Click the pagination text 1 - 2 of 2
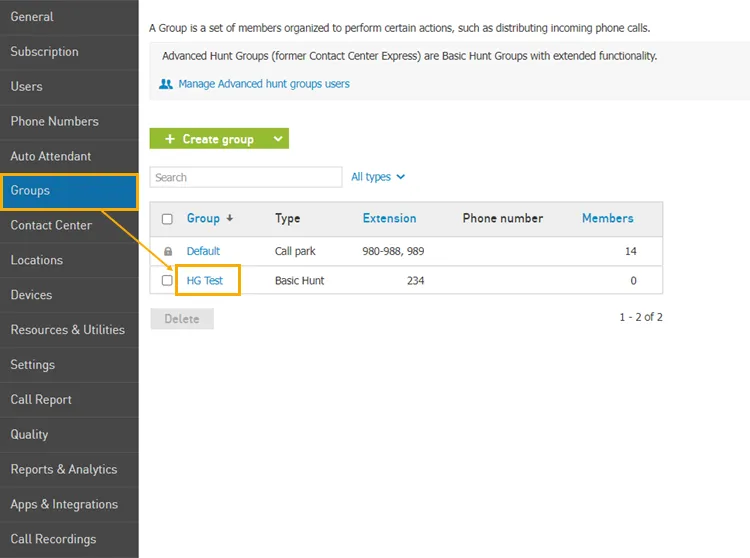This screenshot has width=750, height=558. tap(641, 317)
